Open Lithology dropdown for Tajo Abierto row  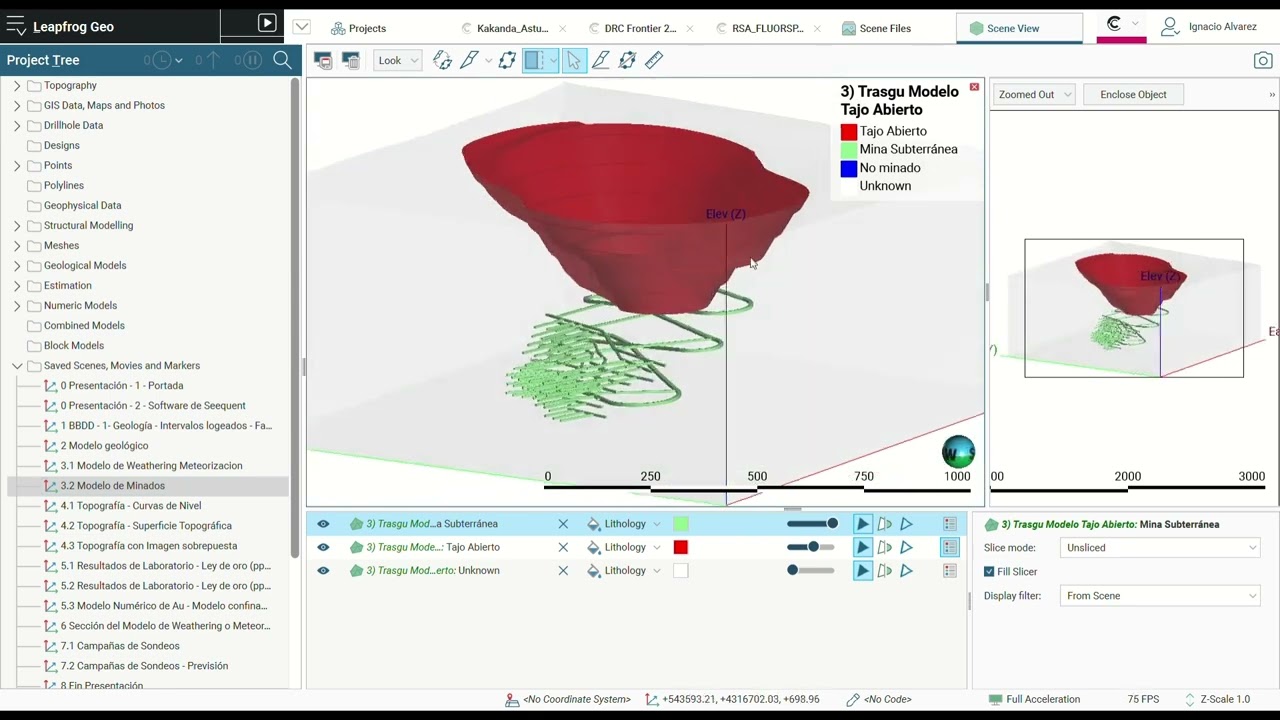click(656, 548)
